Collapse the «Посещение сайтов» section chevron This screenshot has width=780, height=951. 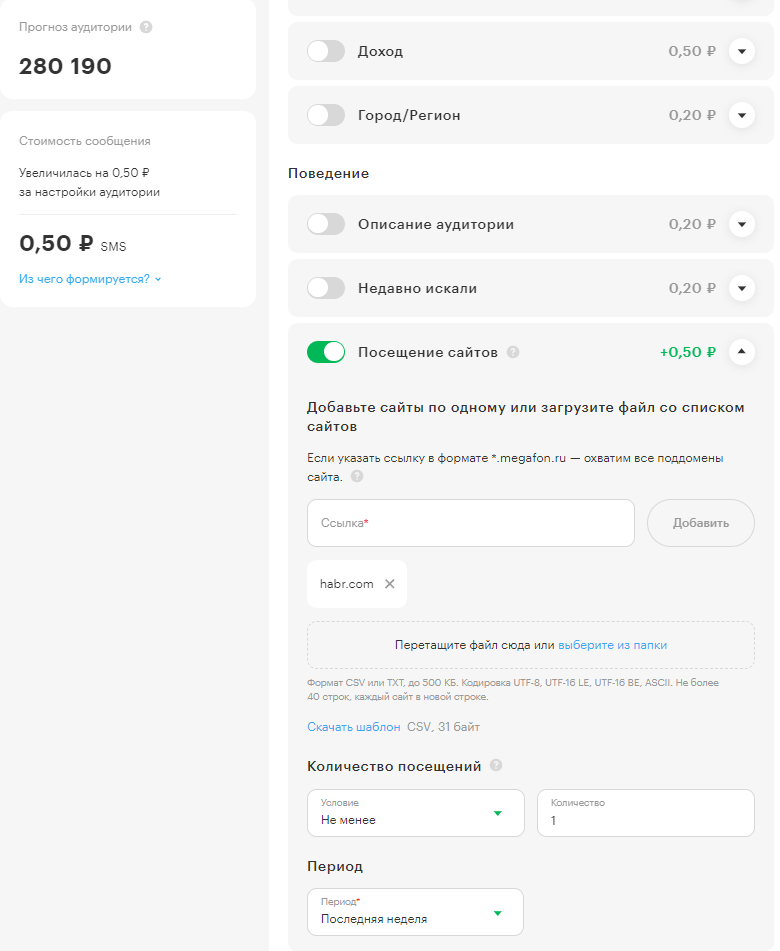coord(742,352)
